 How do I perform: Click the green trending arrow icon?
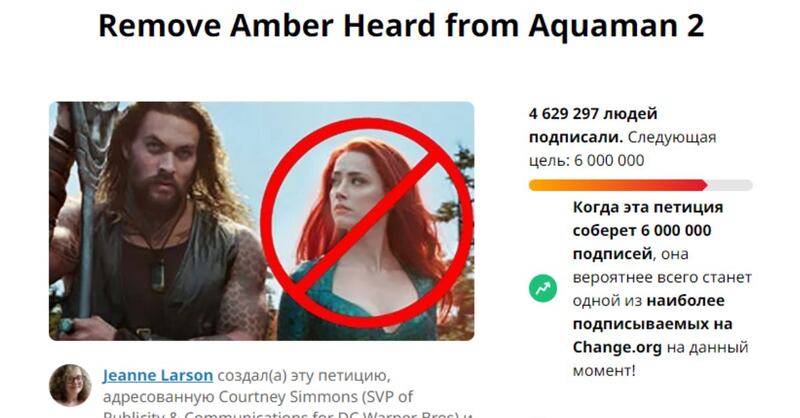click(543, 289)
